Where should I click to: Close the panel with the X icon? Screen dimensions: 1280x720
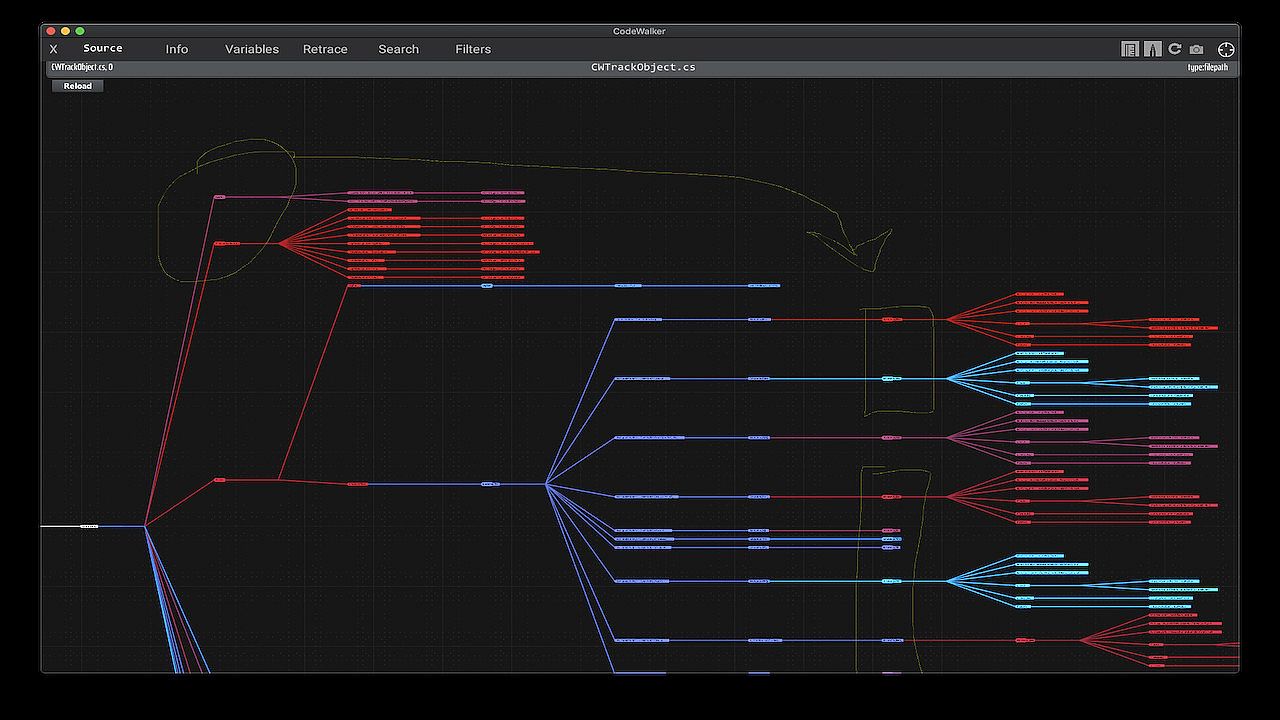54,49
